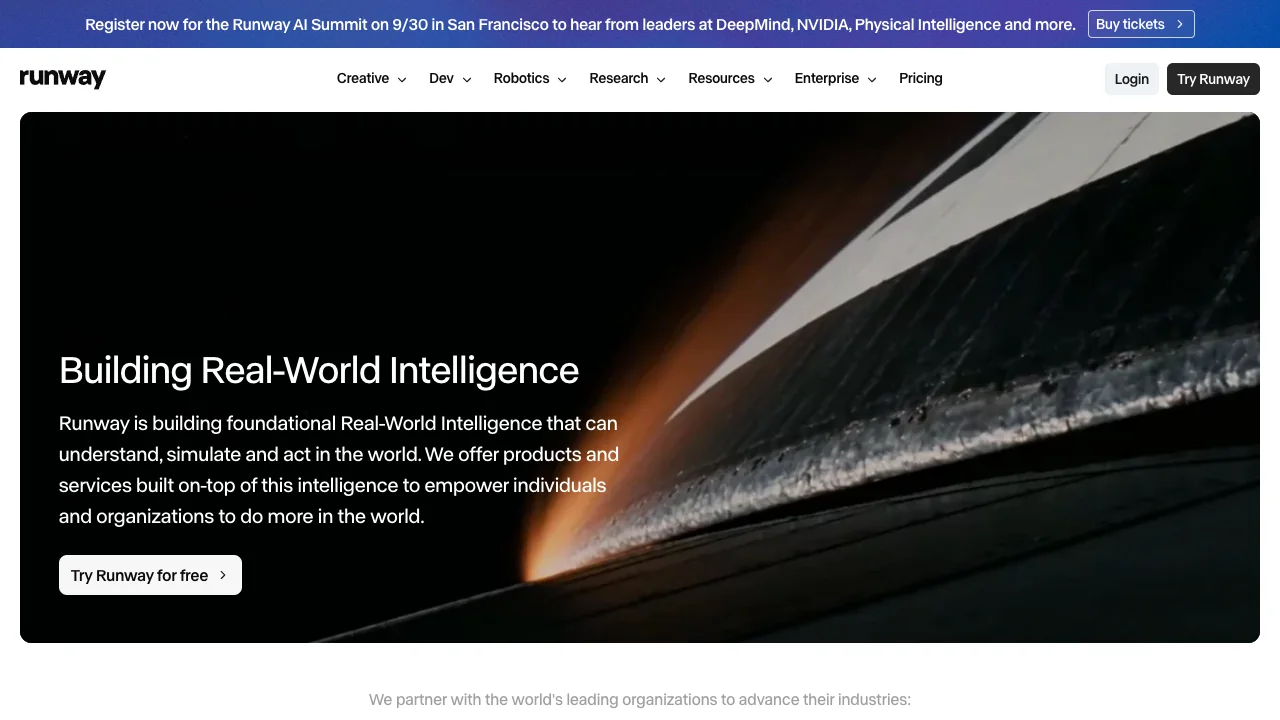This screenshot has height=720, width=1280.
Task: Open the Resources nav menu
Action: 731,78
